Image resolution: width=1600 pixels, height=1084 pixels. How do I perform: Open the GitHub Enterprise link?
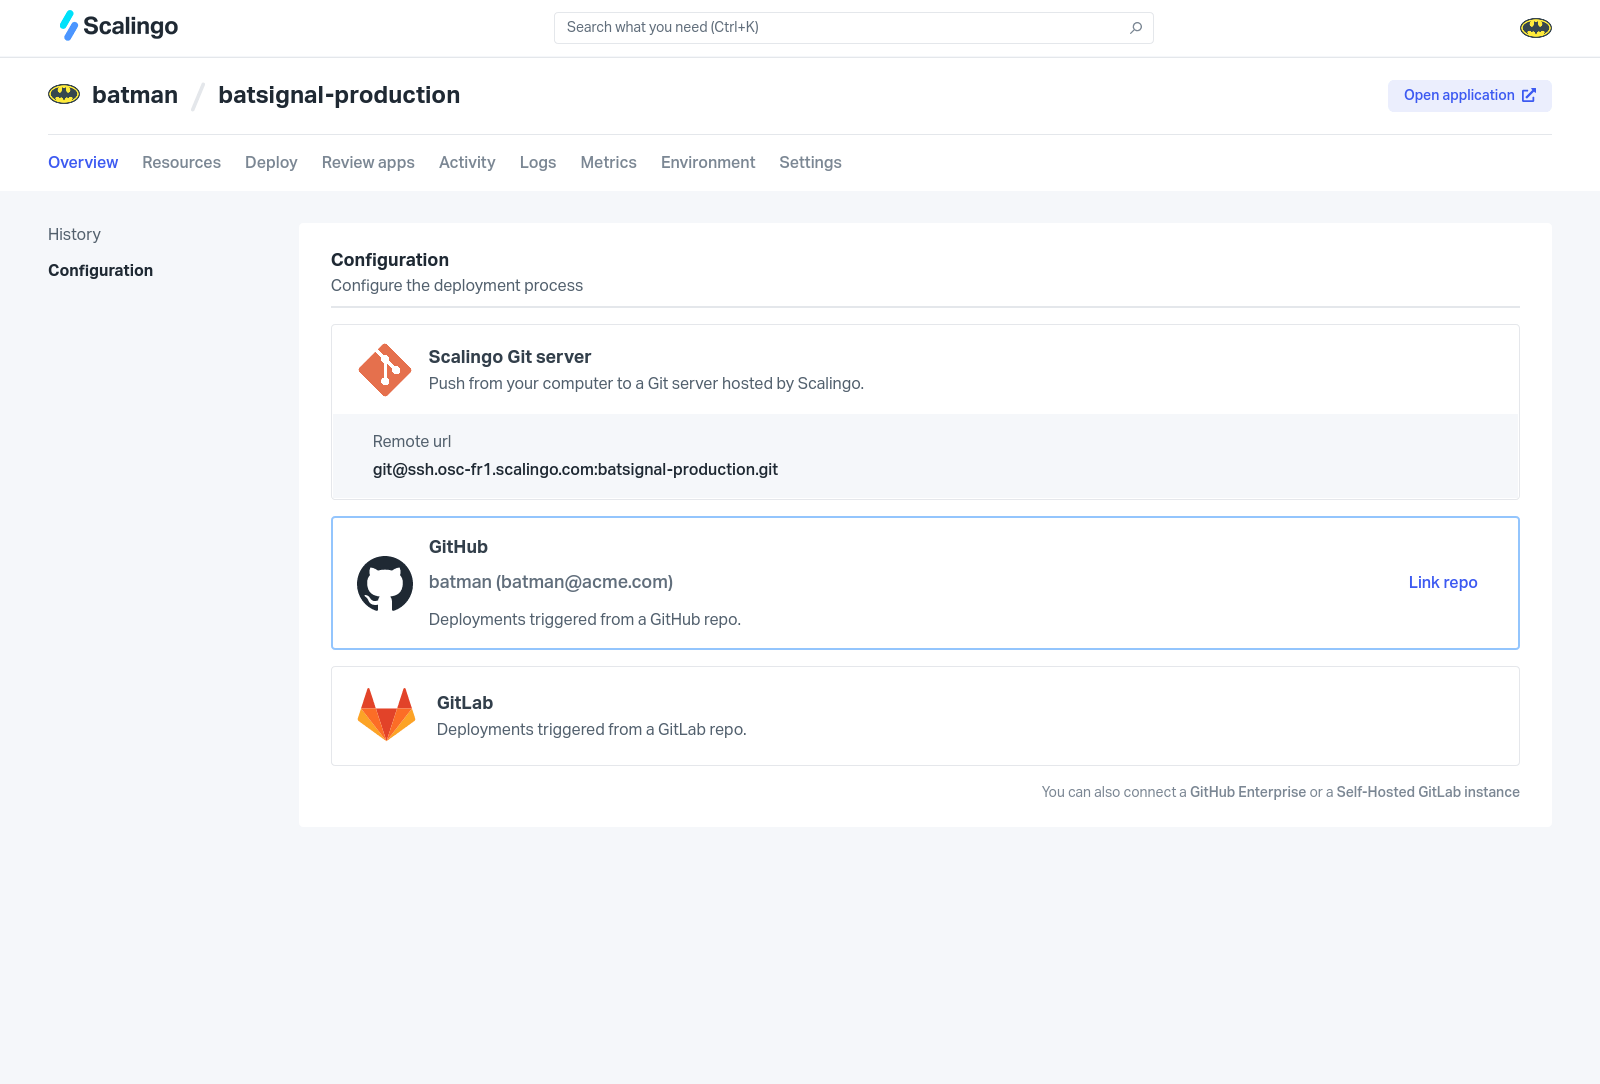click(x=1247, y=791)
